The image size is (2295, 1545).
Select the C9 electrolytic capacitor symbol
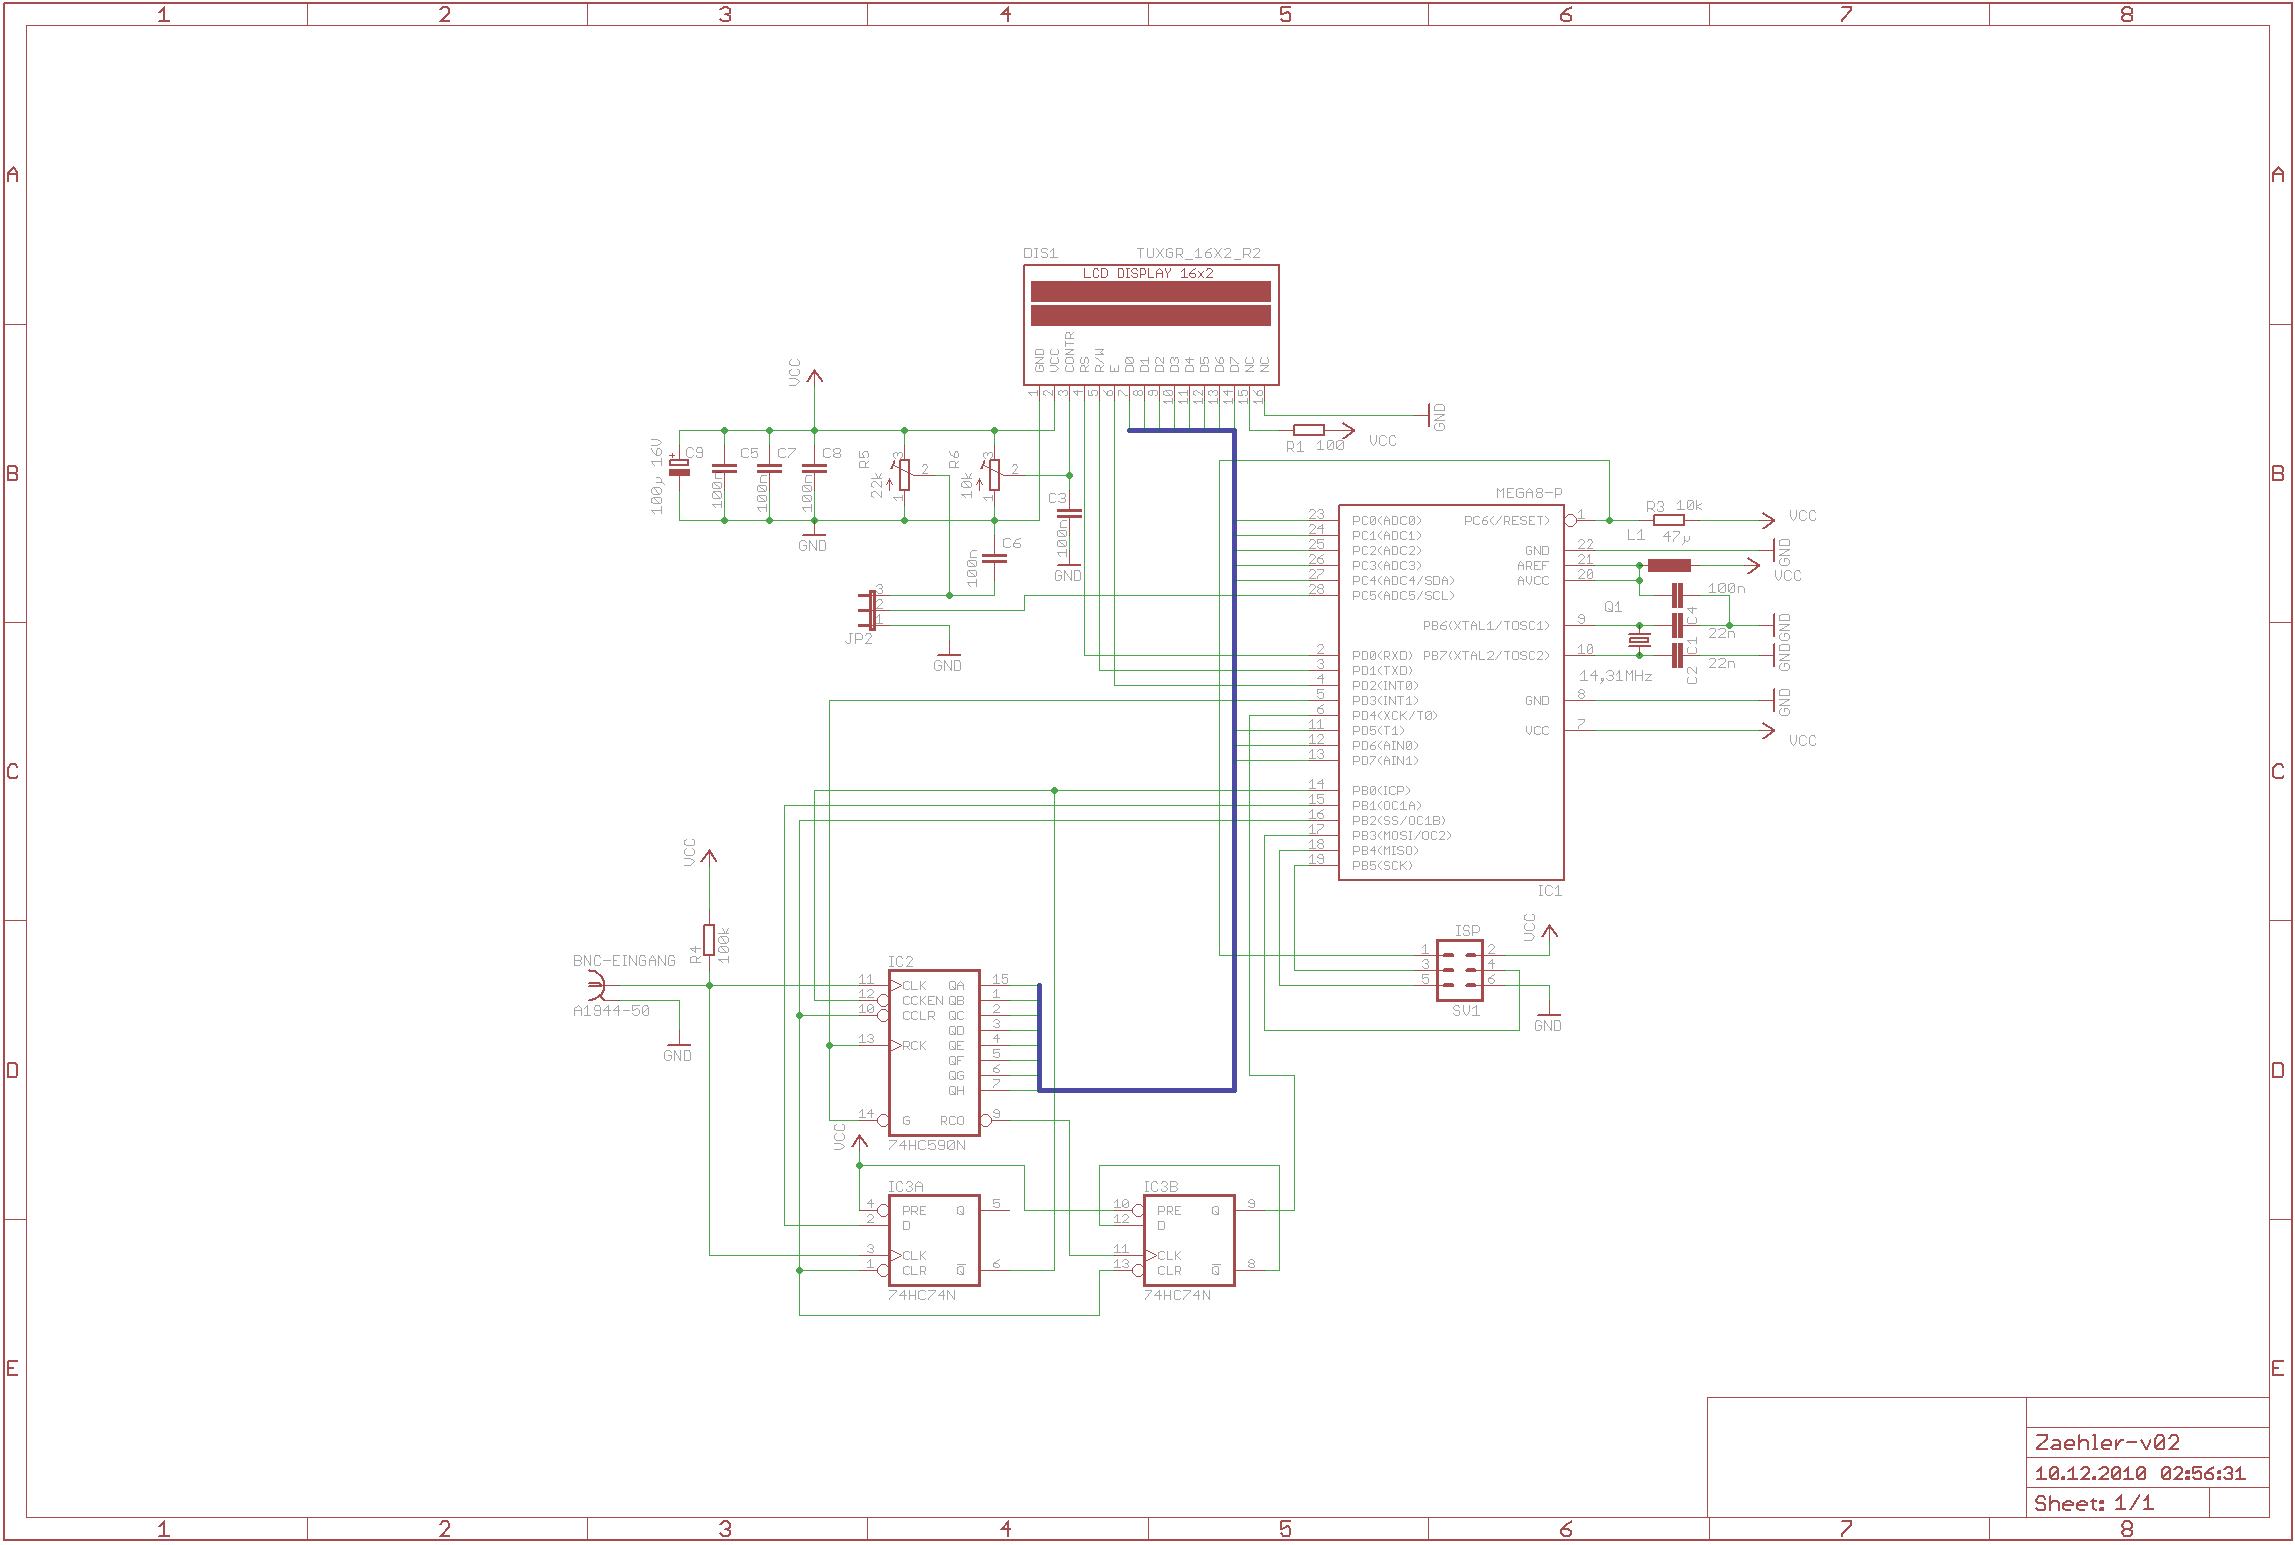pyautogui.click(x=679, y=467)
